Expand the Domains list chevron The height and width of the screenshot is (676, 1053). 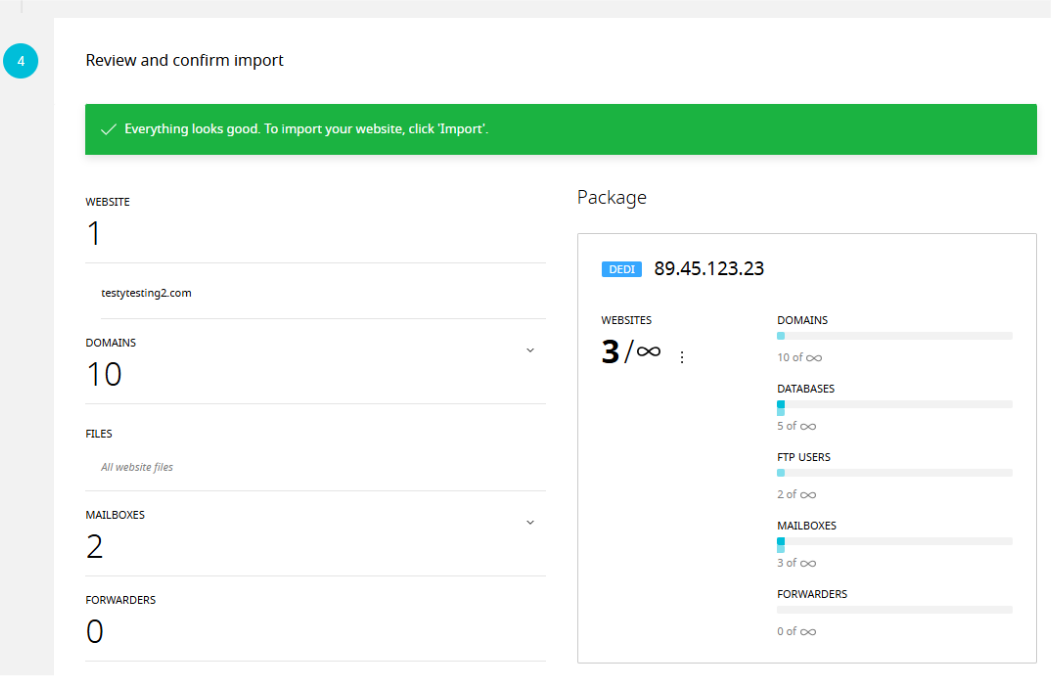click(x=530, y=350)
